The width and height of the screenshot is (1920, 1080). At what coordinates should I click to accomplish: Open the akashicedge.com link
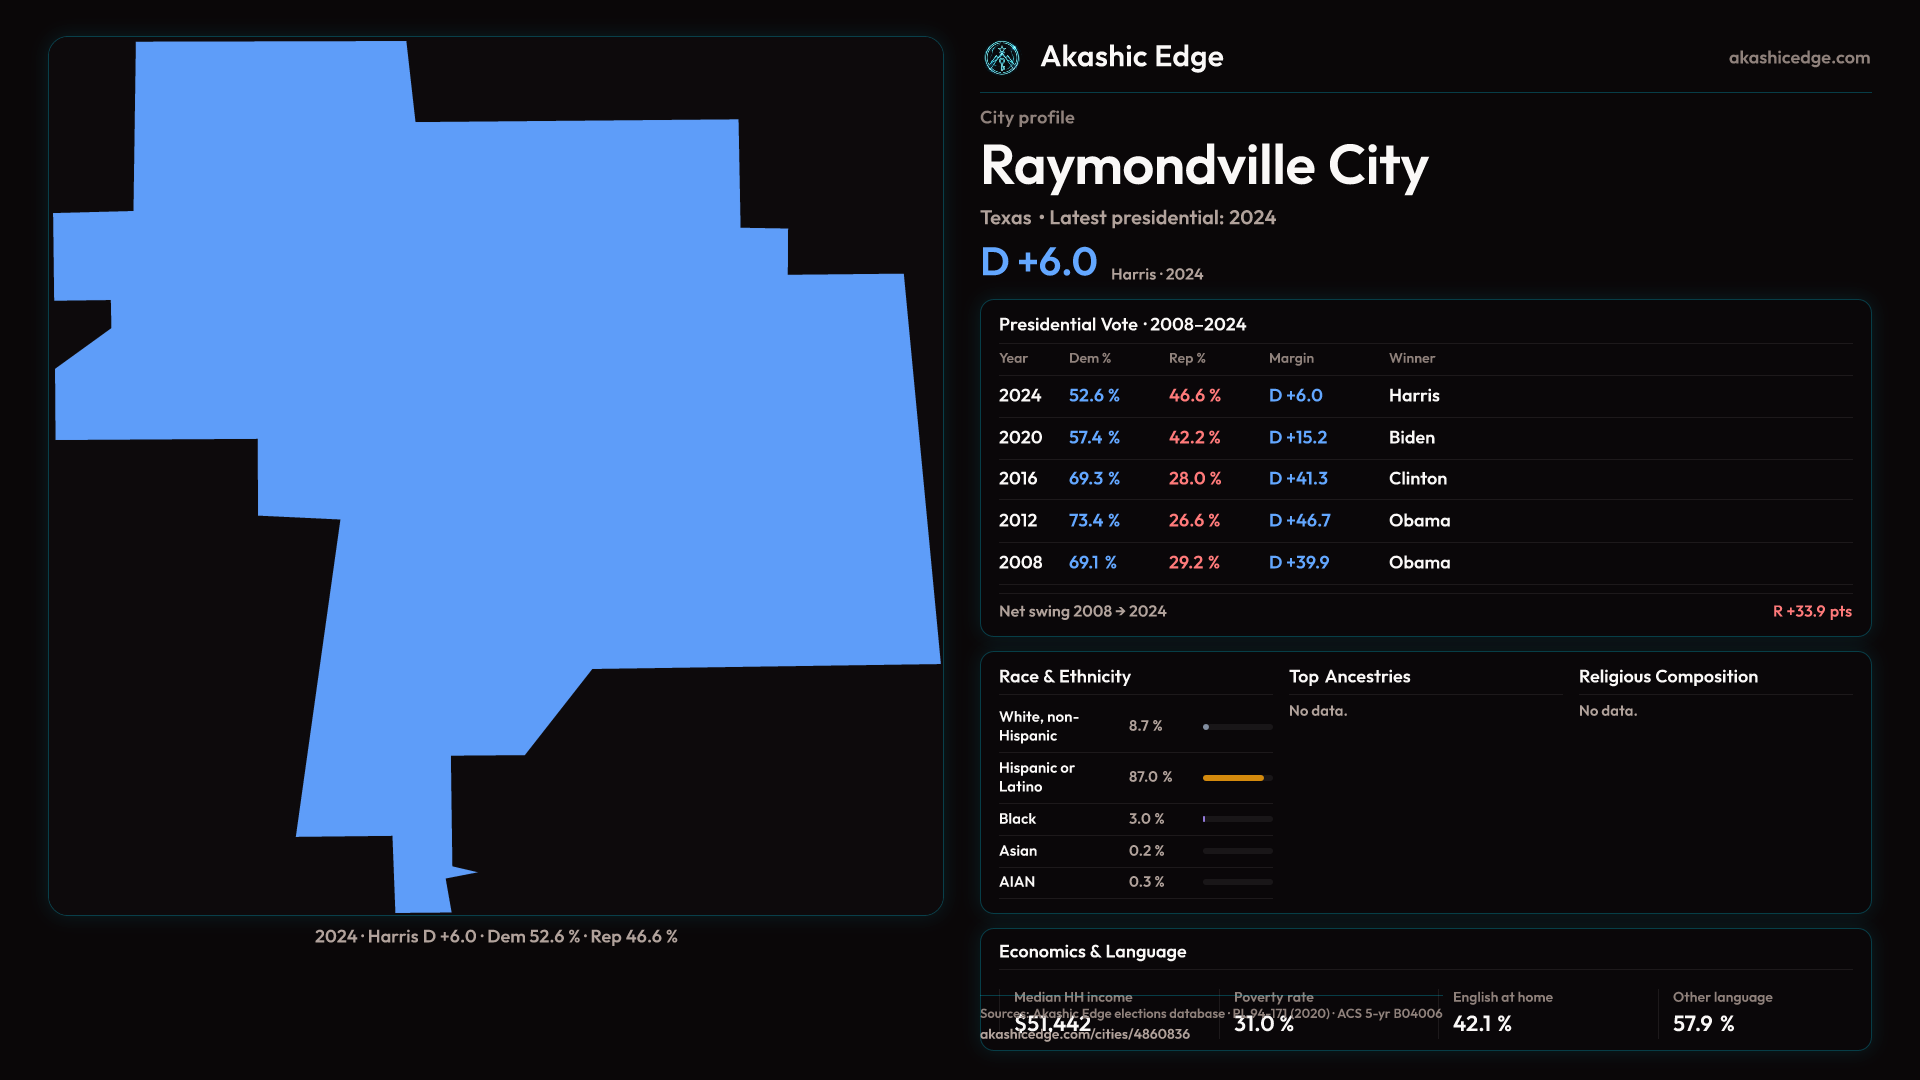[x=1798, y=58]
